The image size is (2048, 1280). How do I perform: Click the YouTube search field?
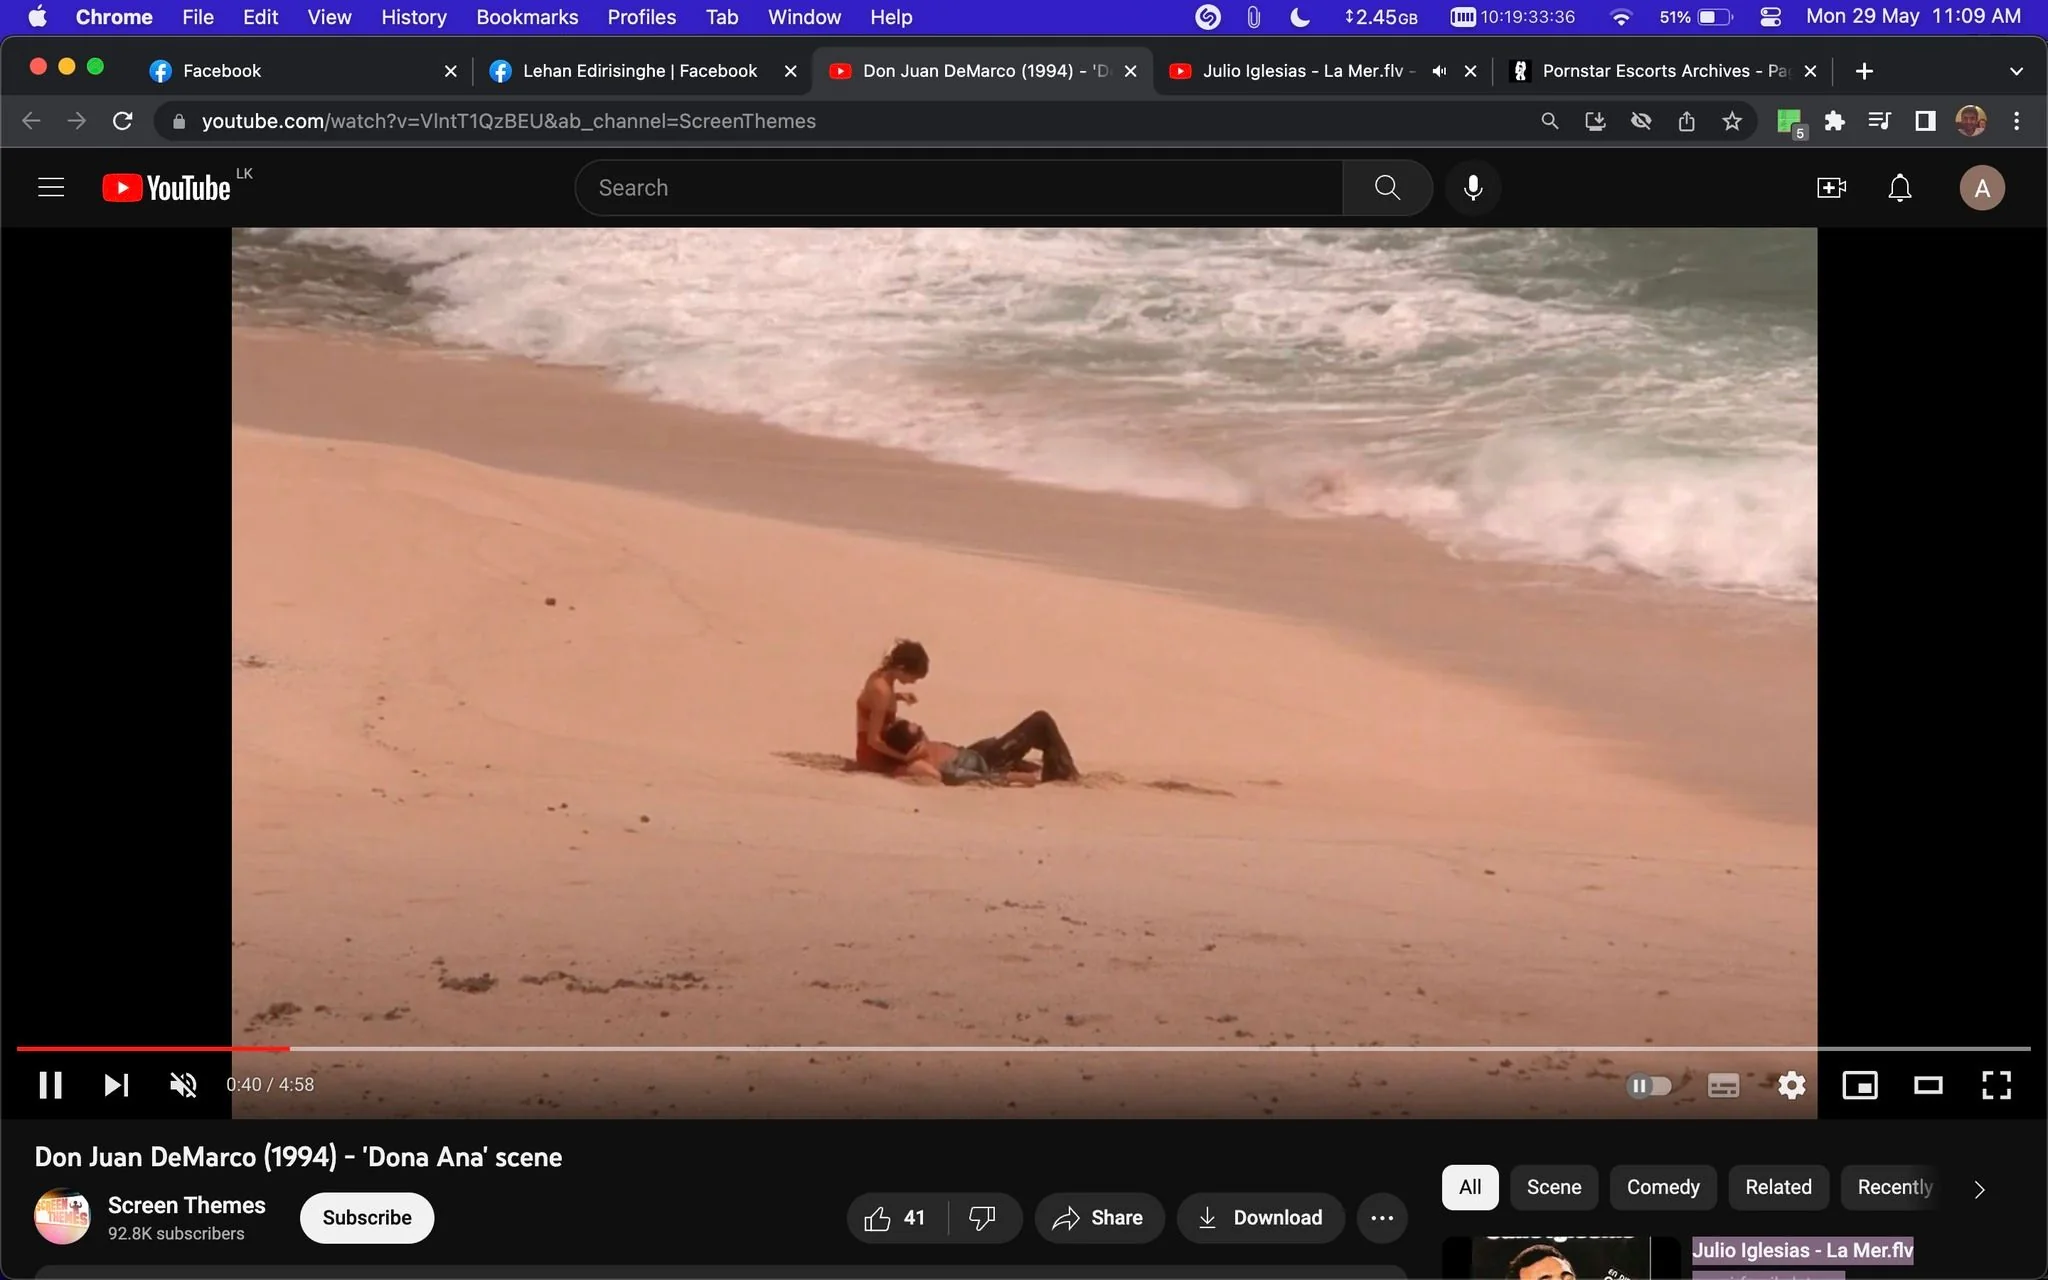pyautogui.click(x=958, y=188)
